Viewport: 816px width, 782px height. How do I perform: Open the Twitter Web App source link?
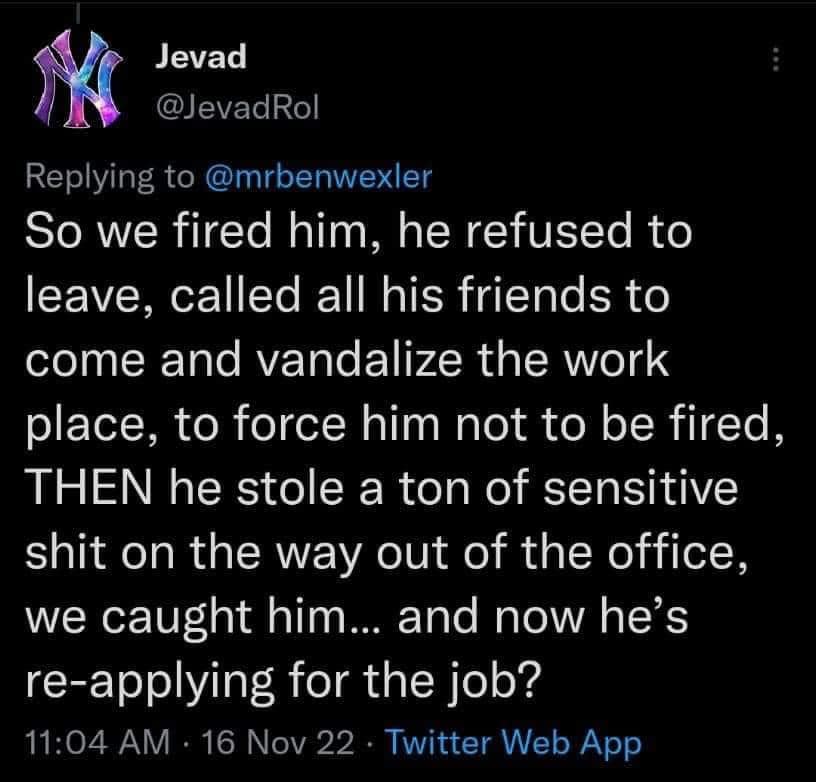(513, 743)
